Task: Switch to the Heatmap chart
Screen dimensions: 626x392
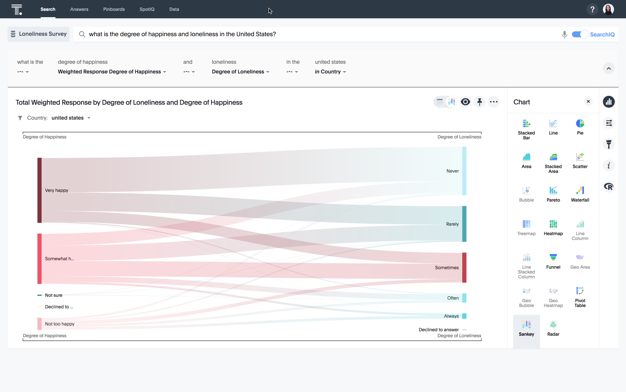Action: pos(553,228)
